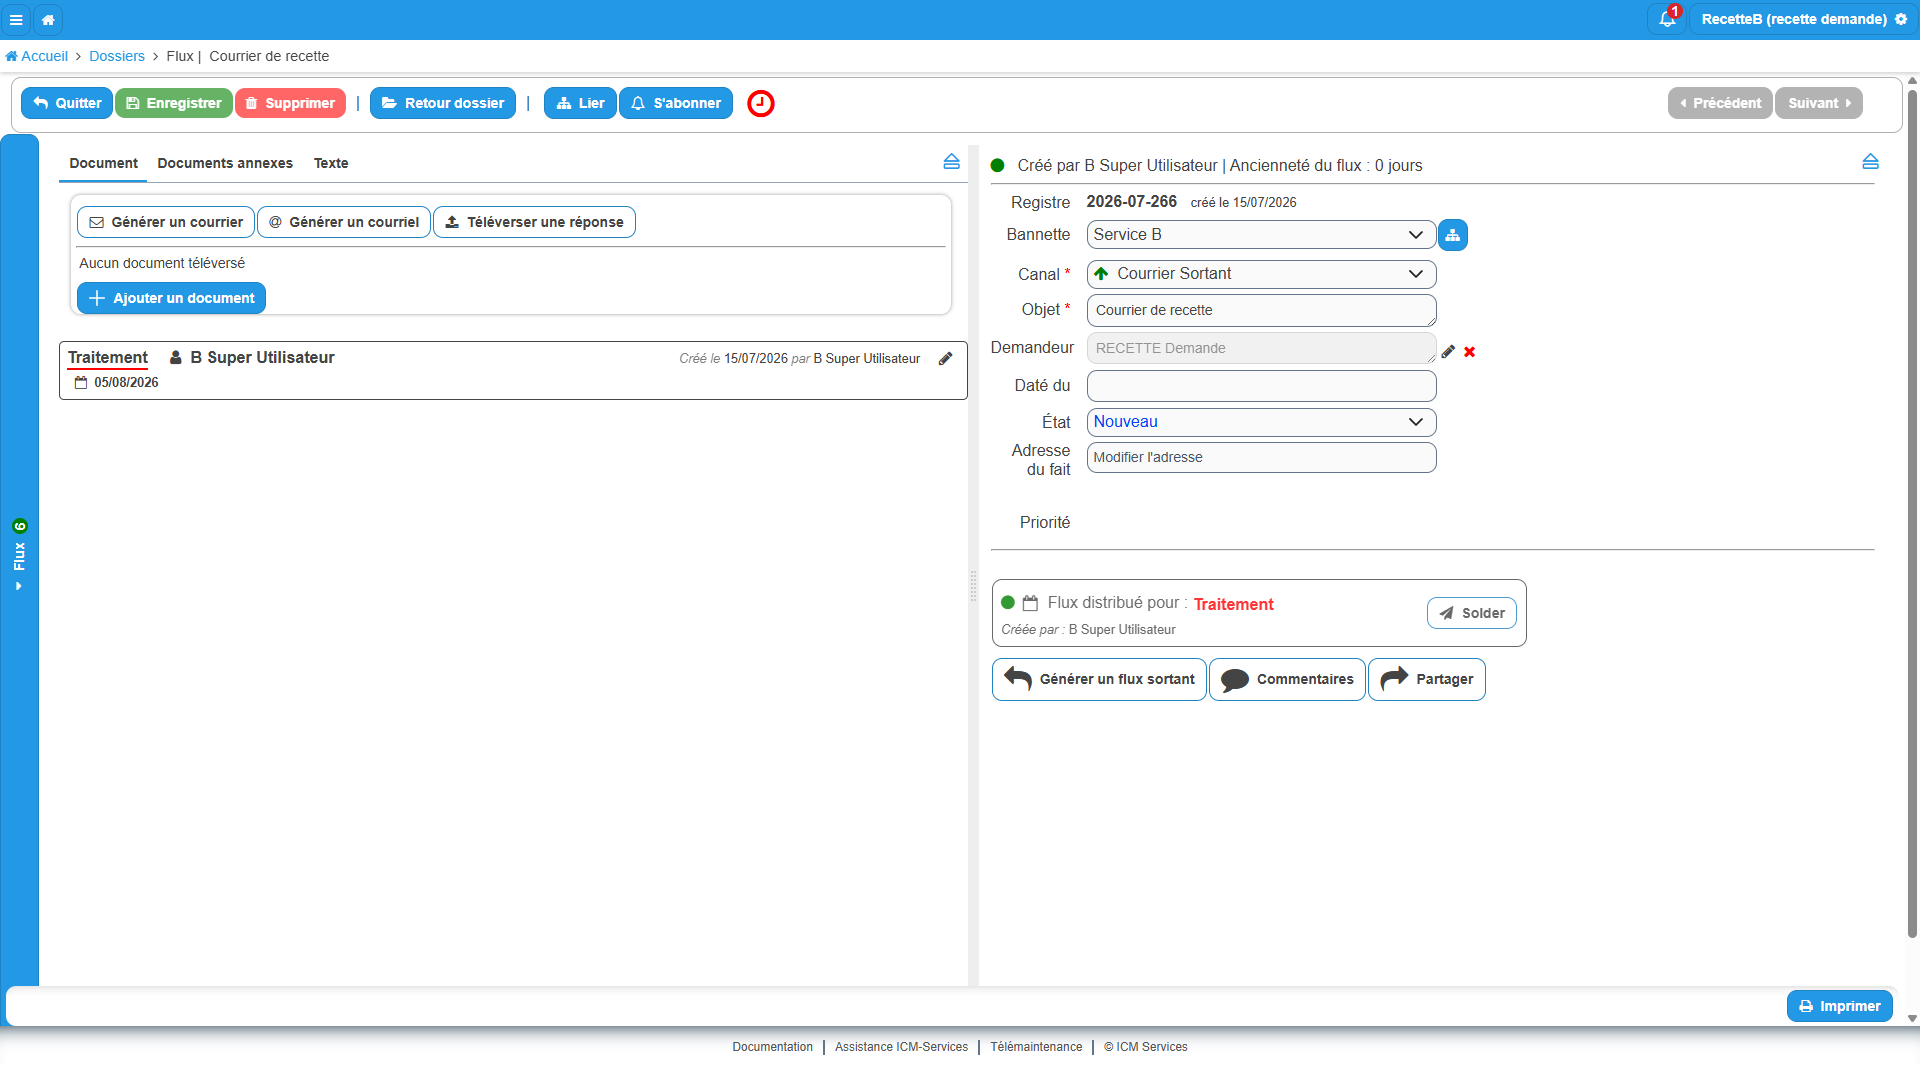Click the Solder button

[x=1472, y=613]
